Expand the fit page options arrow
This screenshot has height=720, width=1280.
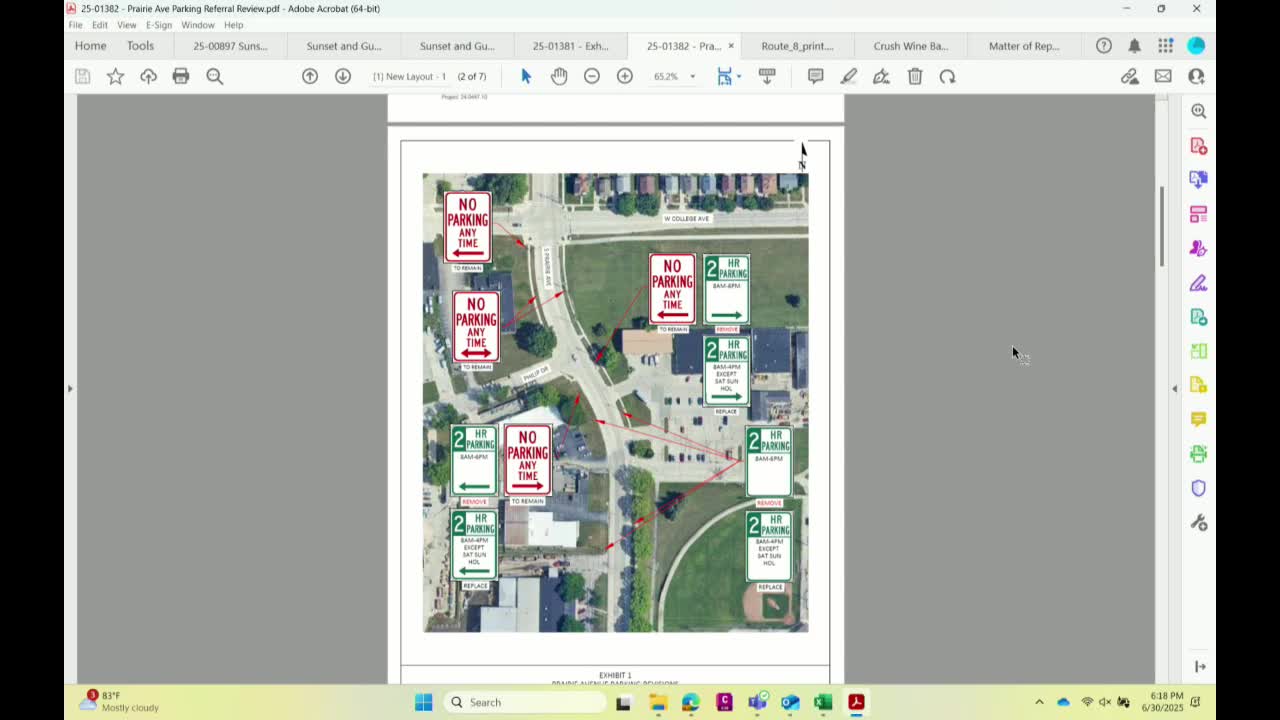point(739,76)
